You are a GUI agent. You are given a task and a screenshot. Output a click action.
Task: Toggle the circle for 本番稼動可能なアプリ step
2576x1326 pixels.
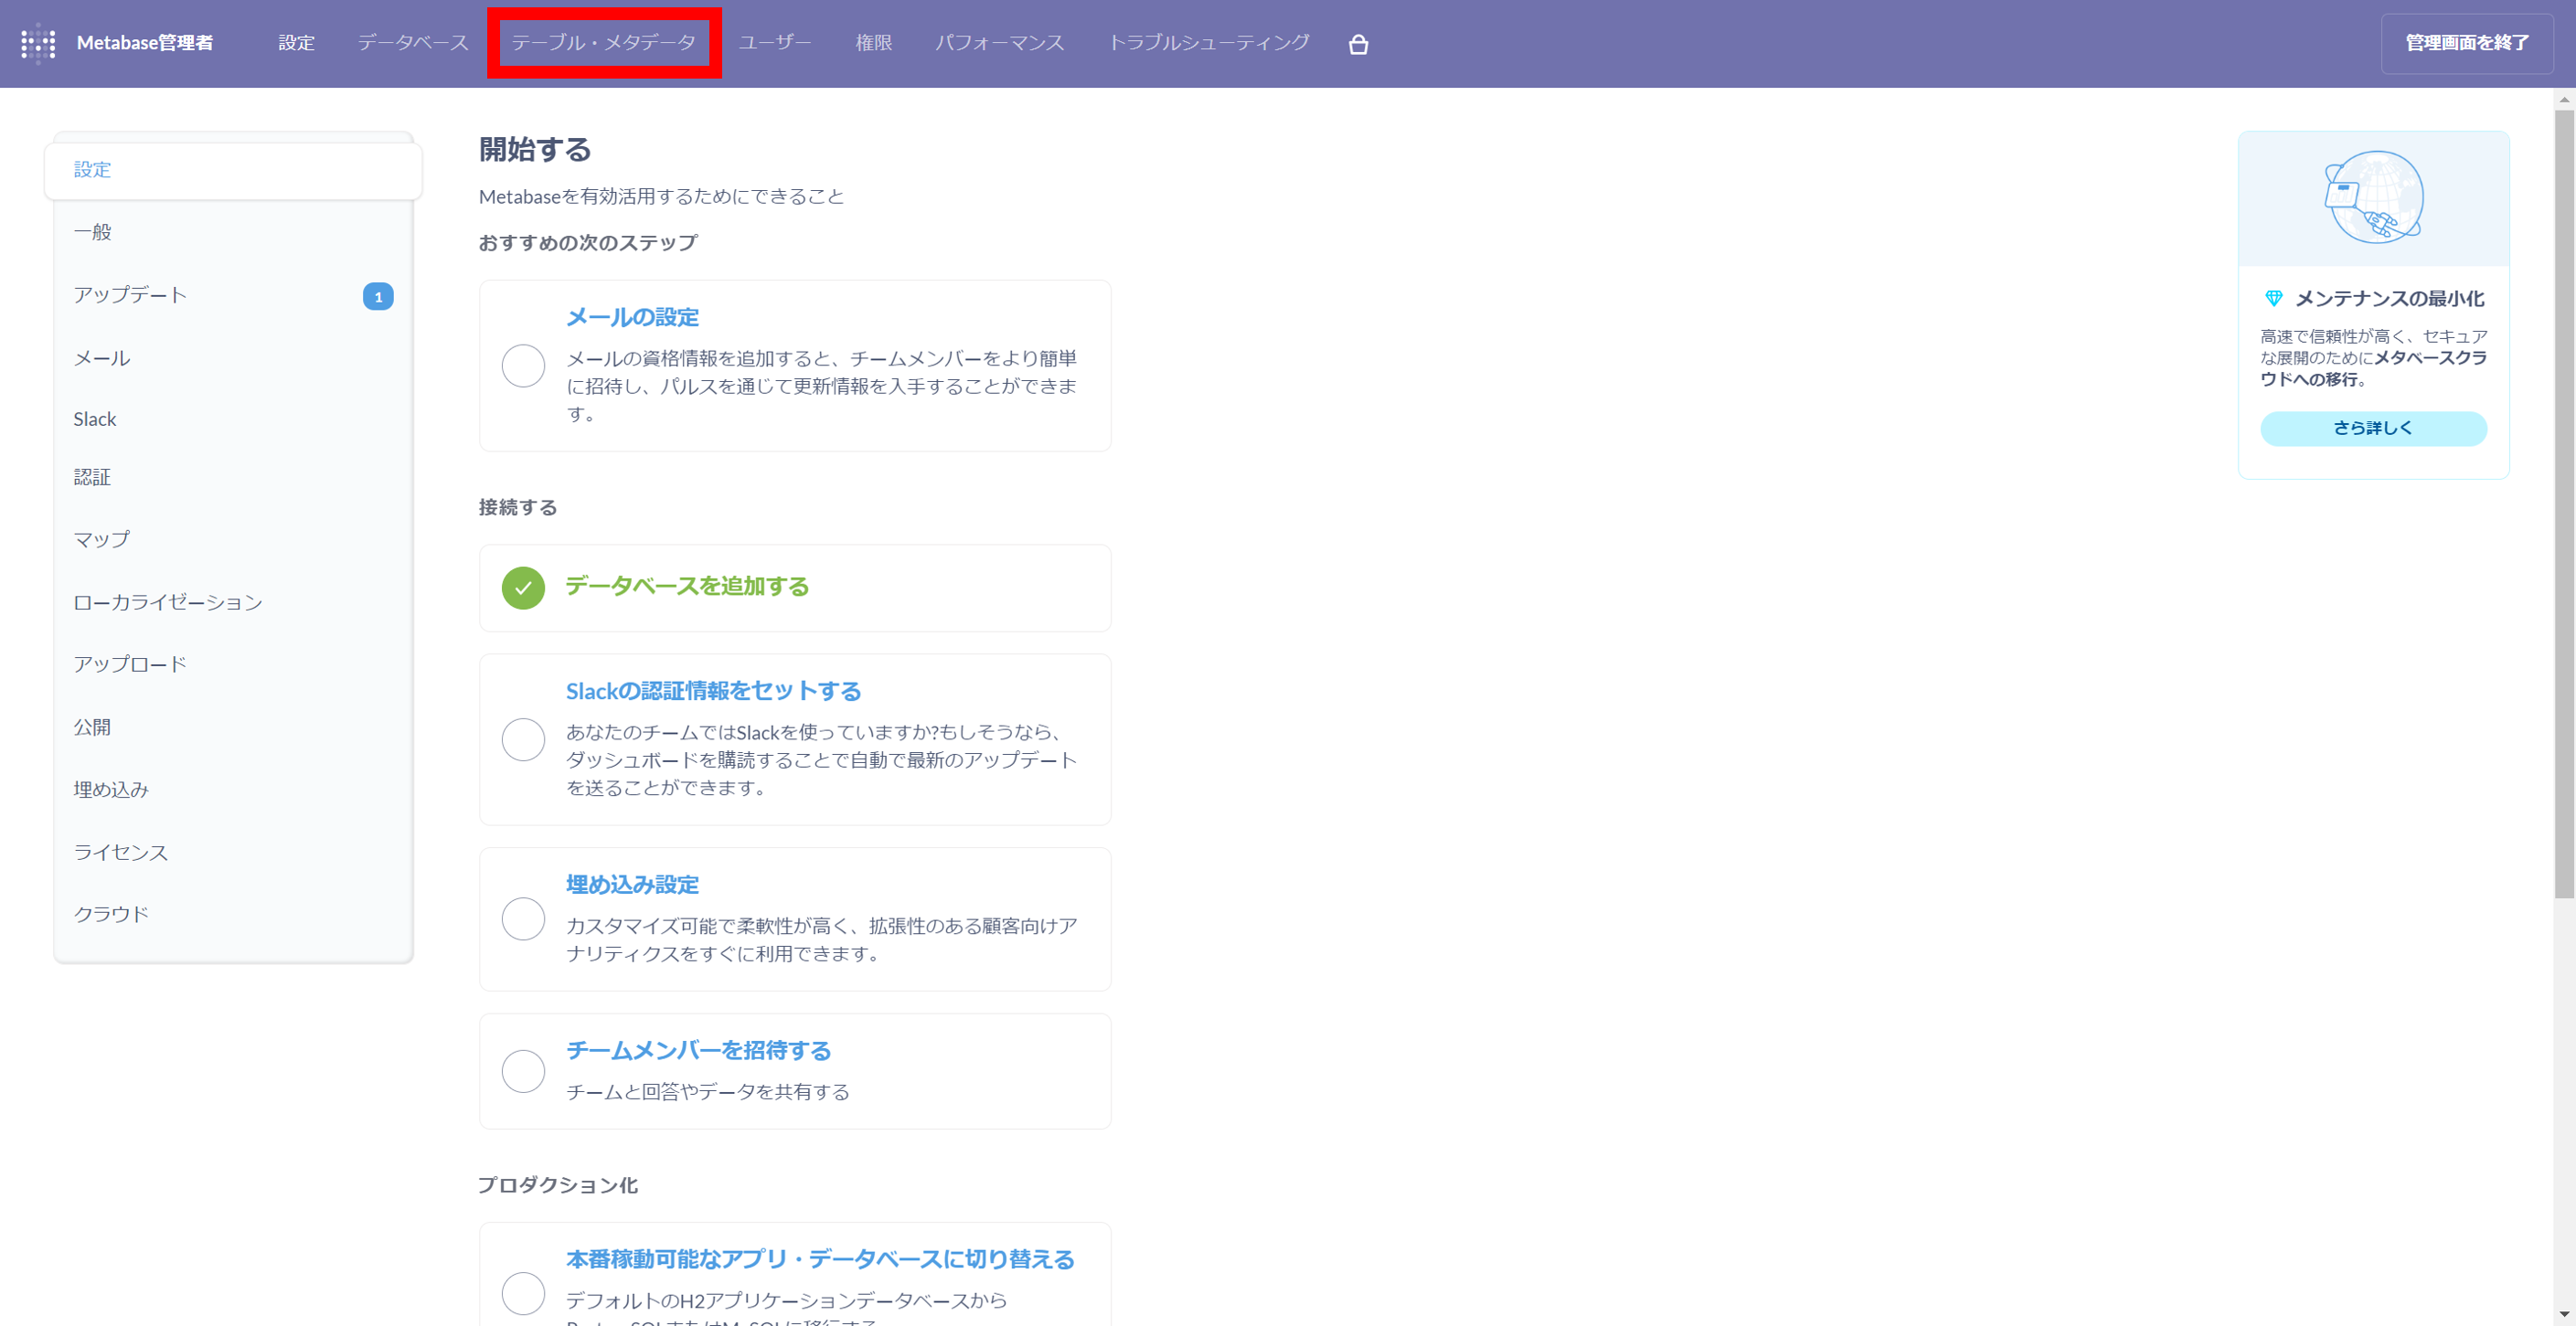pos(523,1293)
